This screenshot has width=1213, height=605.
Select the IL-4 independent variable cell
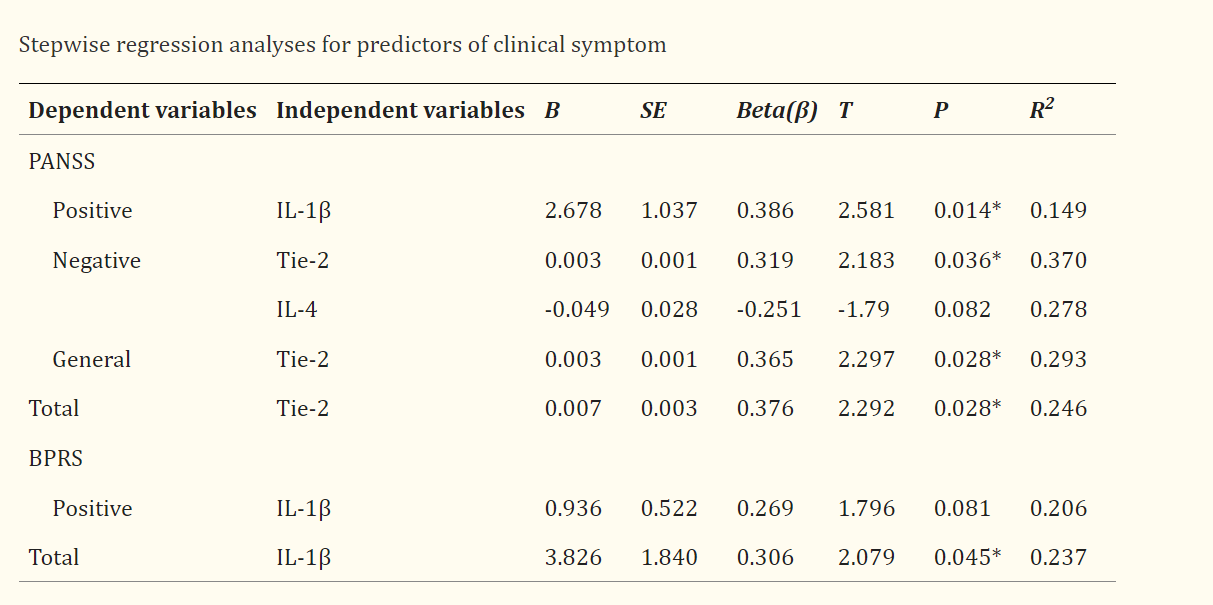point(297,310)
